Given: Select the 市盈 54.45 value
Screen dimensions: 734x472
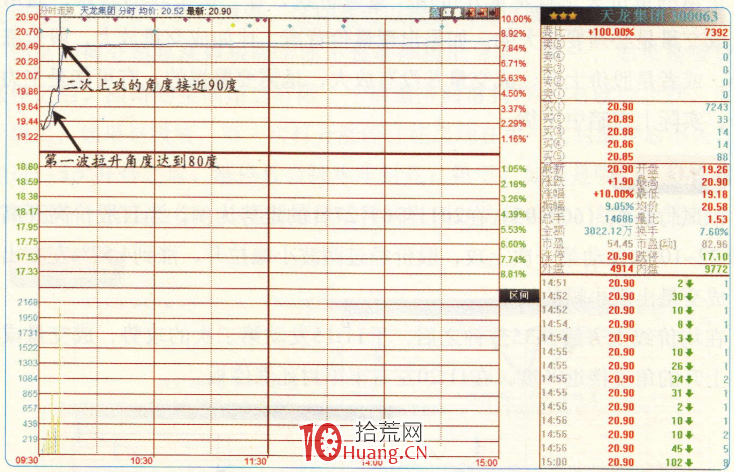Looking at the screenshot, I should tap(620, 243).
